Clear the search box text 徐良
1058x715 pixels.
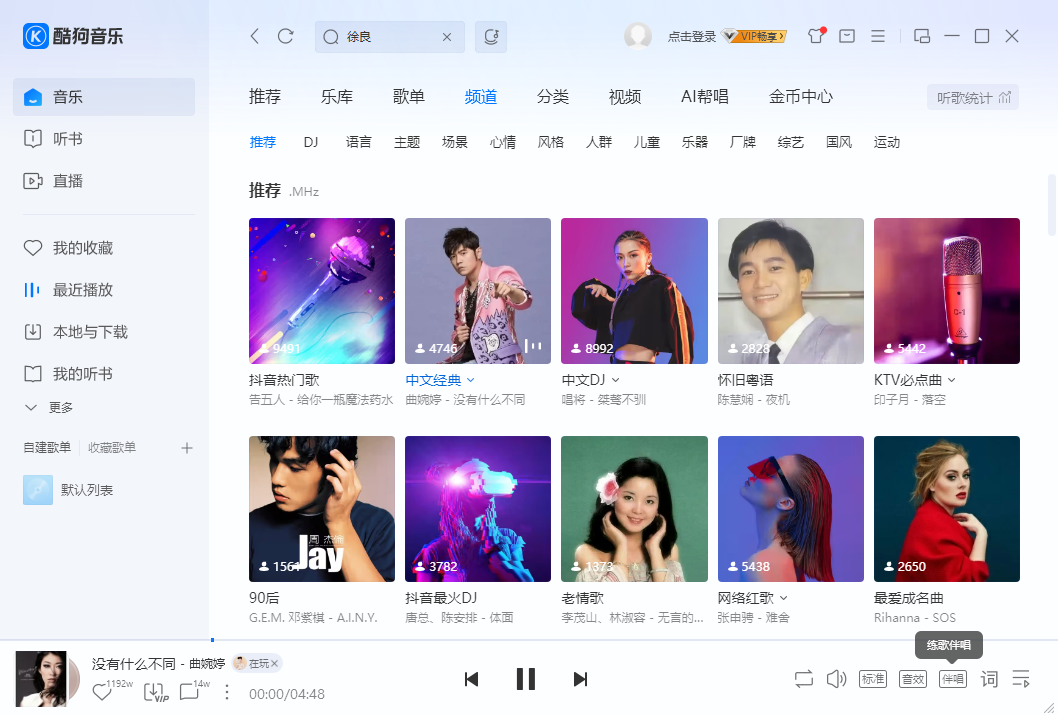(x=447, y=37)
